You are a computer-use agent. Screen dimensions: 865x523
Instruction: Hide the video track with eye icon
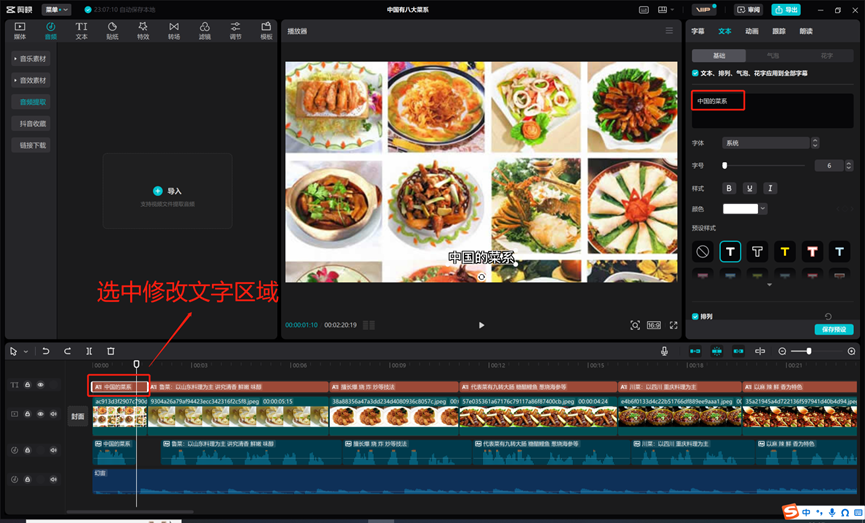pos(40,414)
